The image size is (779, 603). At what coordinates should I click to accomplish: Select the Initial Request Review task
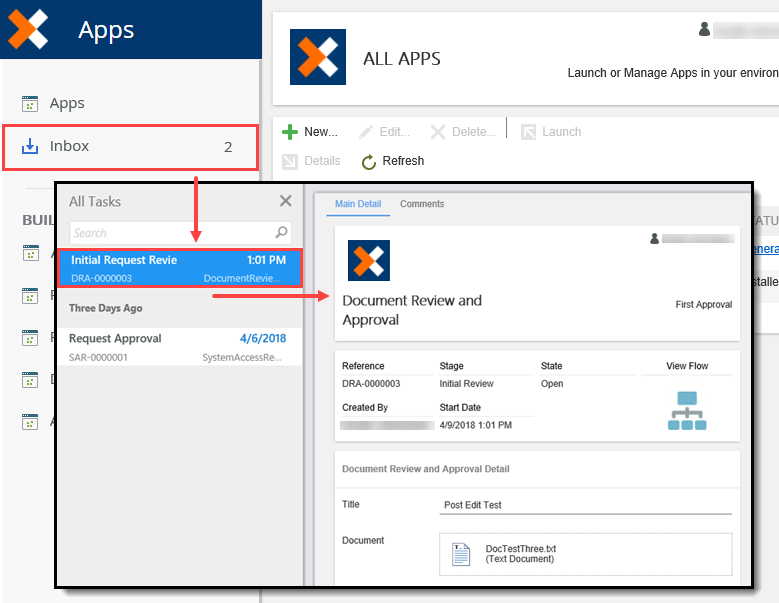(178, 268)
